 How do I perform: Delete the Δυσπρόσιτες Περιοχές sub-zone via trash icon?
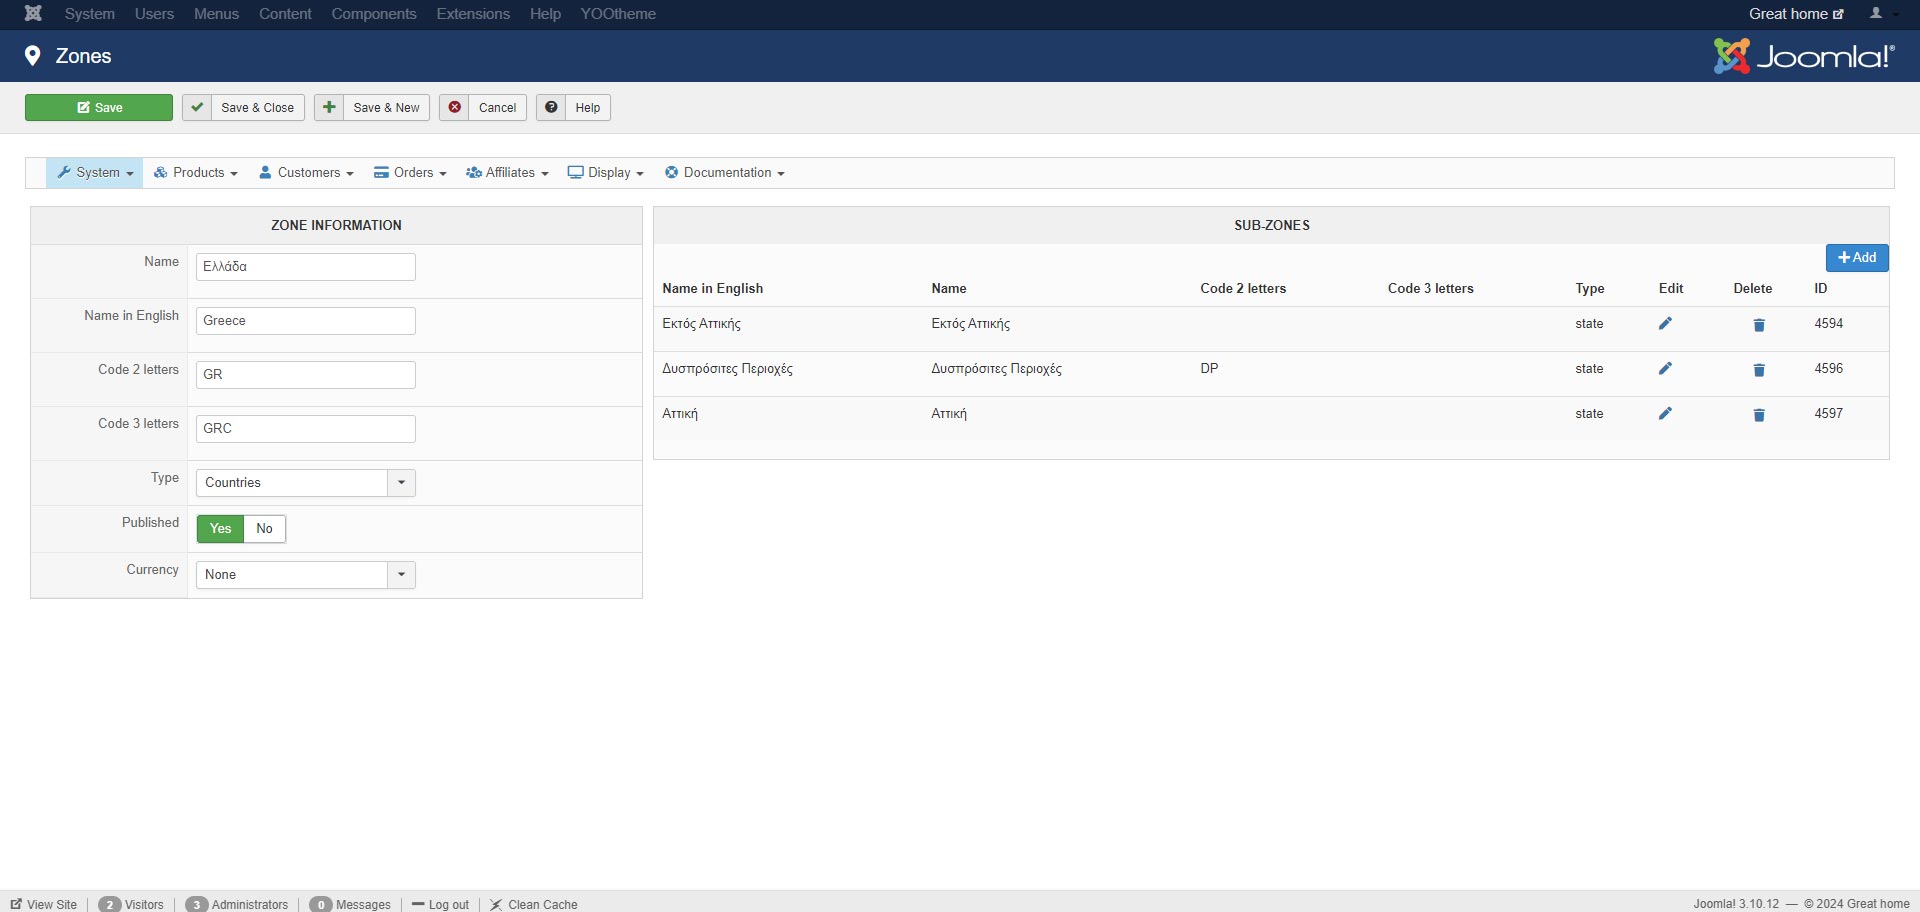[1759, 370]
